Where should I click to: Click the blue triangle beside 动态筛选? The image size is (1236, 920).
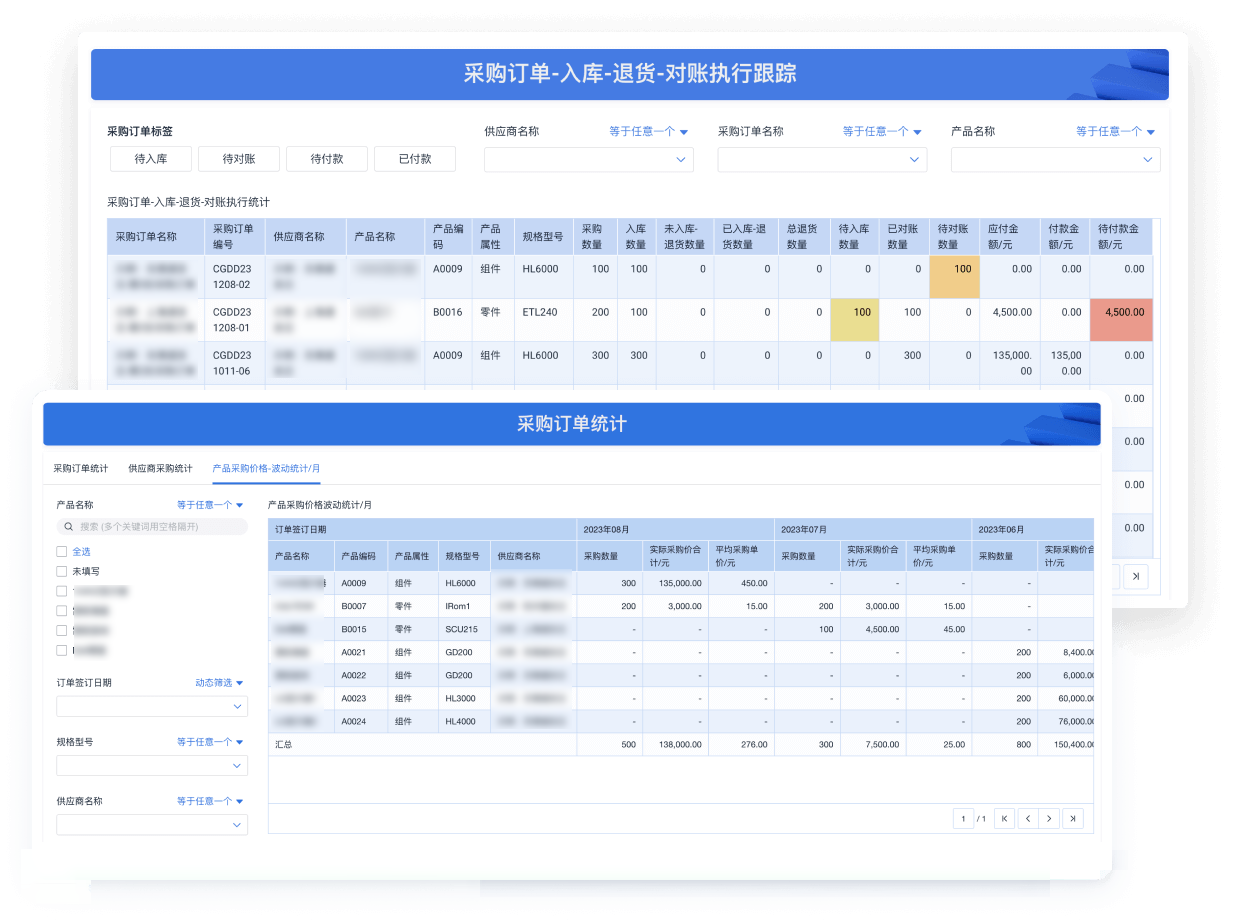point(240,683)
